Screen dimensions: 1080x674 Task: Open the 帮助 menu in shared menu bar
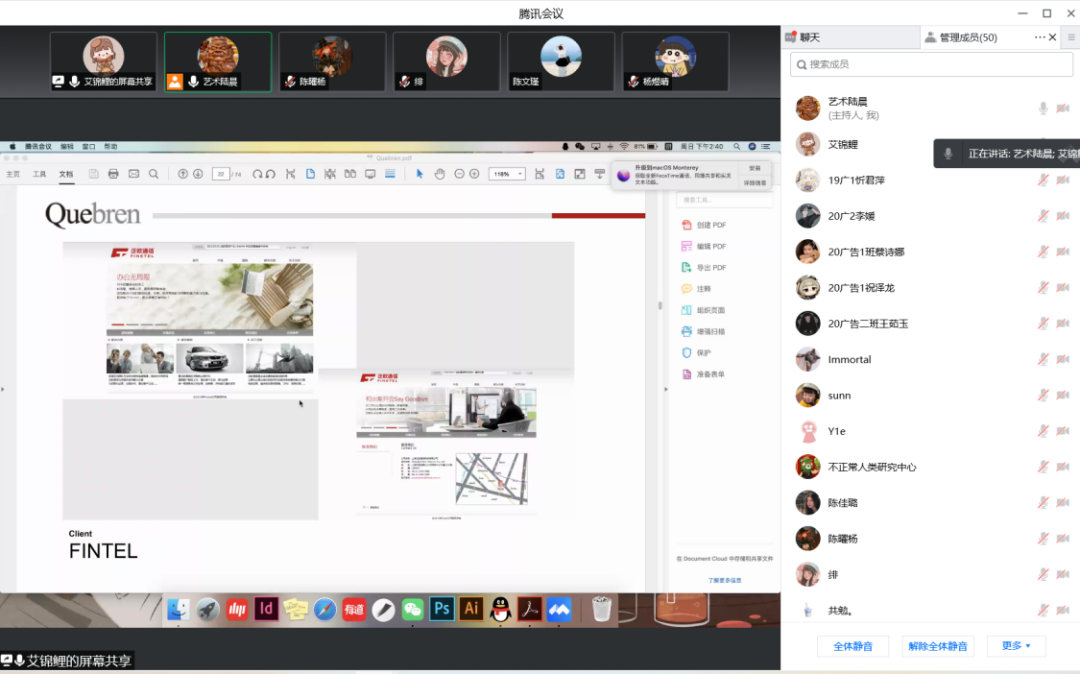(111, 147)
